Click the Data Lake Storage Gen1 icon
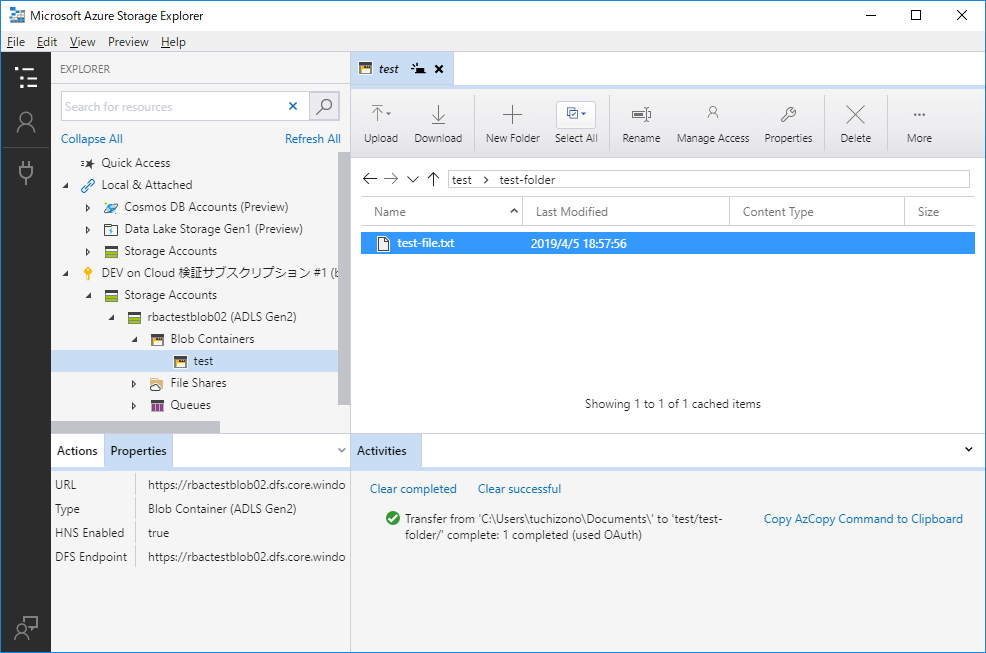The image size is (986, 653). coord(111,230)
